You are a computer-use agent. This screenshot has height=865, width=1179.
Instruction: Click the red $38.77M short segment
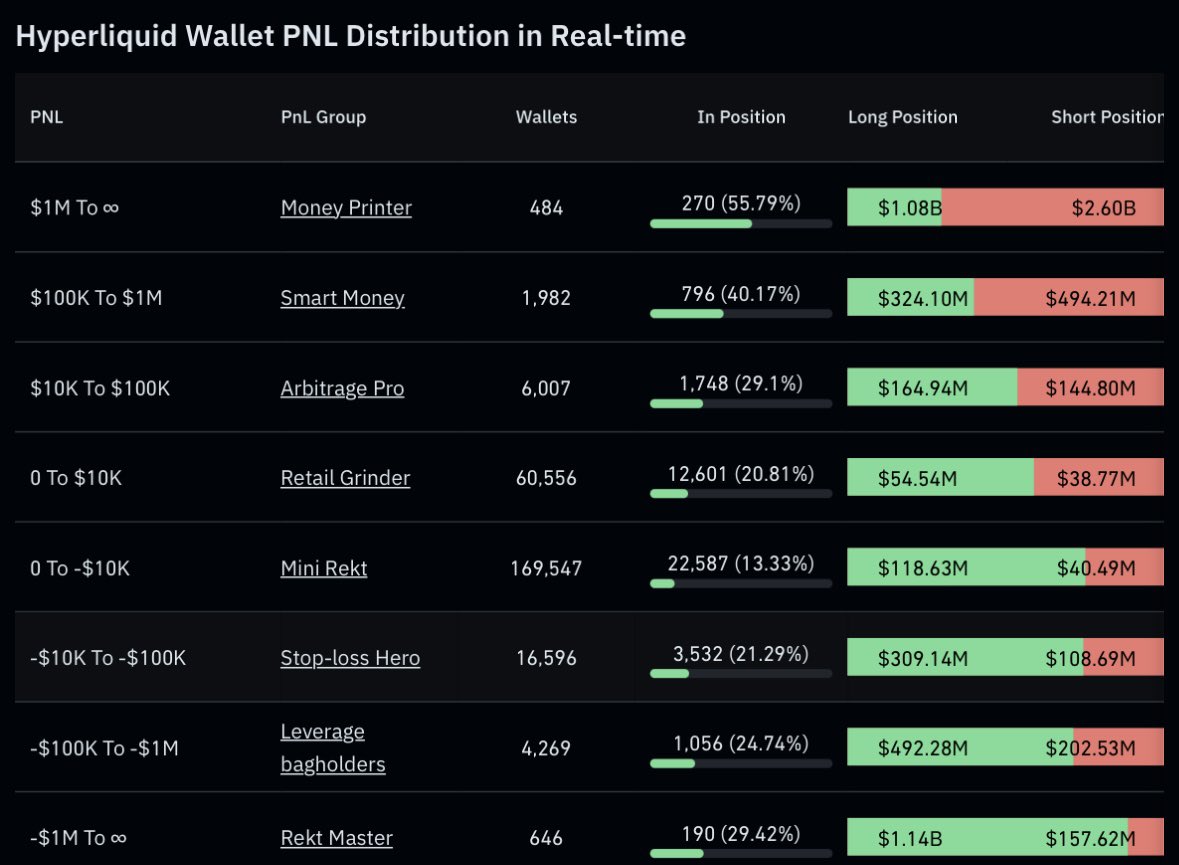click(1099, 477)
